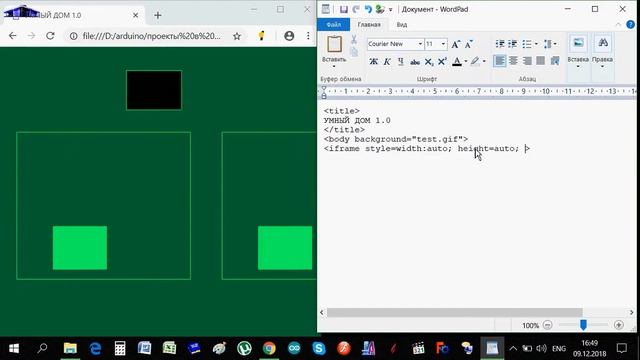Screen dimensions: 640x360
Task: Click the WordPad zoom in plus button
Action: coord(619,325)
